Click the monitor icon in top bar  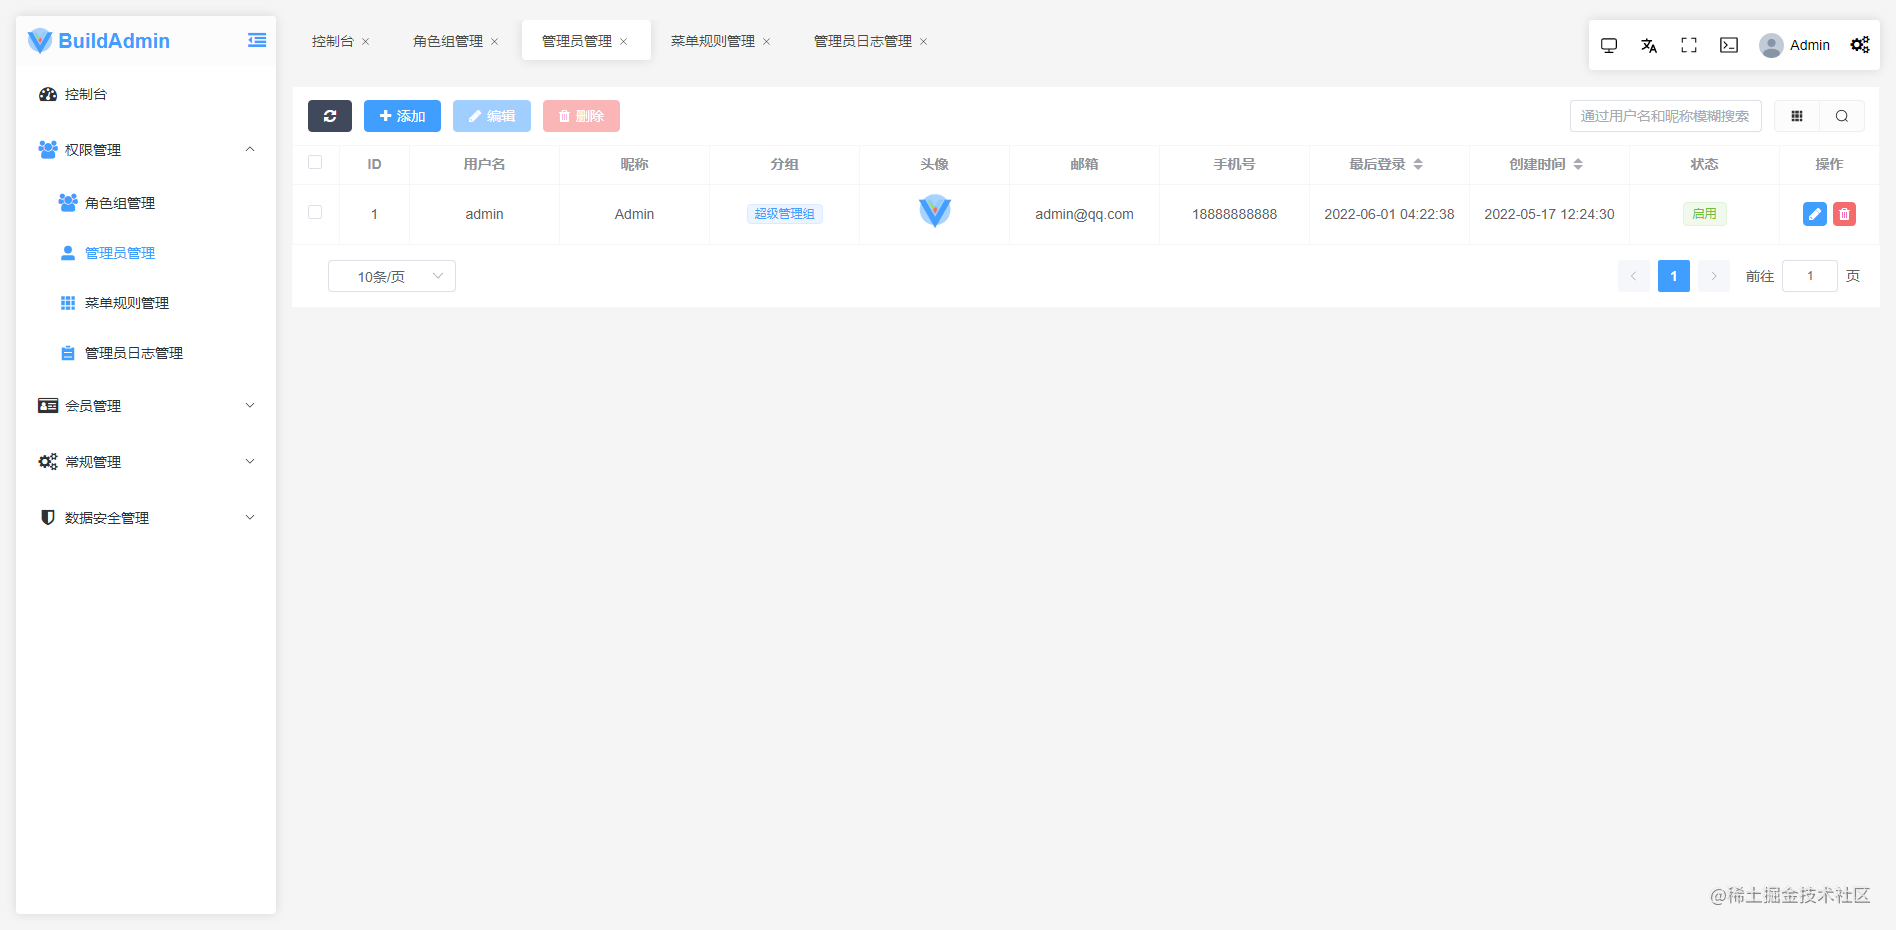pos(1609,45)
